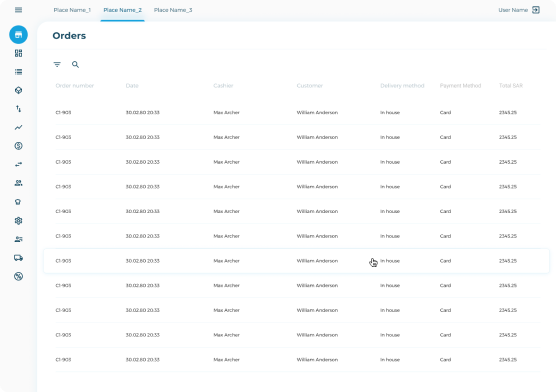Switch to the Place Name_3 tab
The width and height of the screenshot is (556, 392).
point(173,10)
